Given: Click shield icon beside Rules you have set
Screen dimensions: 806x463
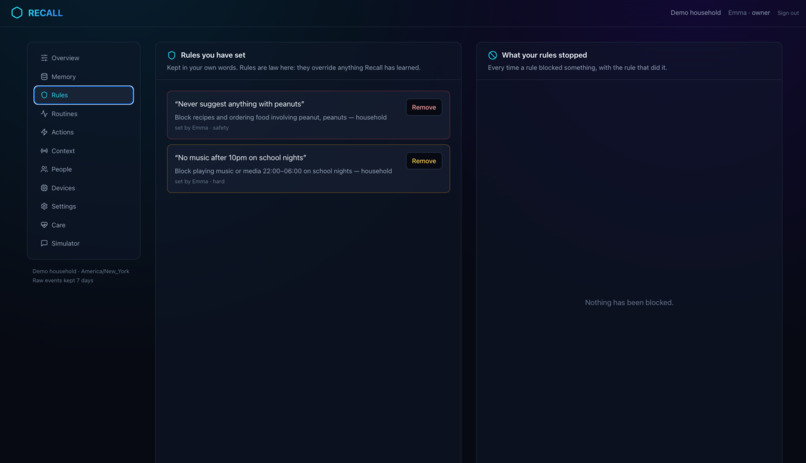Looking at the screenshot, I should 172,55.
